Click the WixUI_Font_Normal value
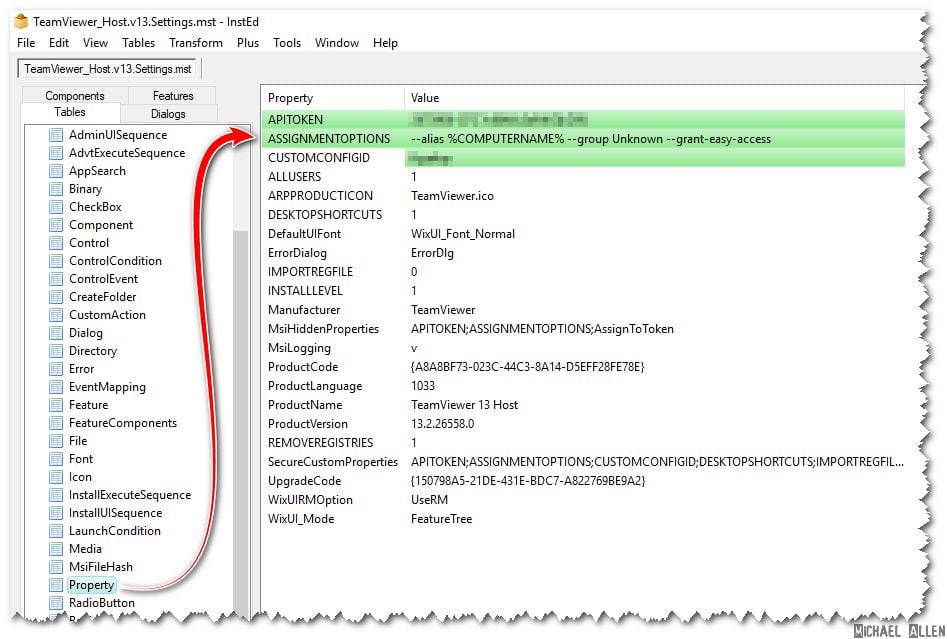This screenshot has height=639, width=947. (x=463, y=234)
